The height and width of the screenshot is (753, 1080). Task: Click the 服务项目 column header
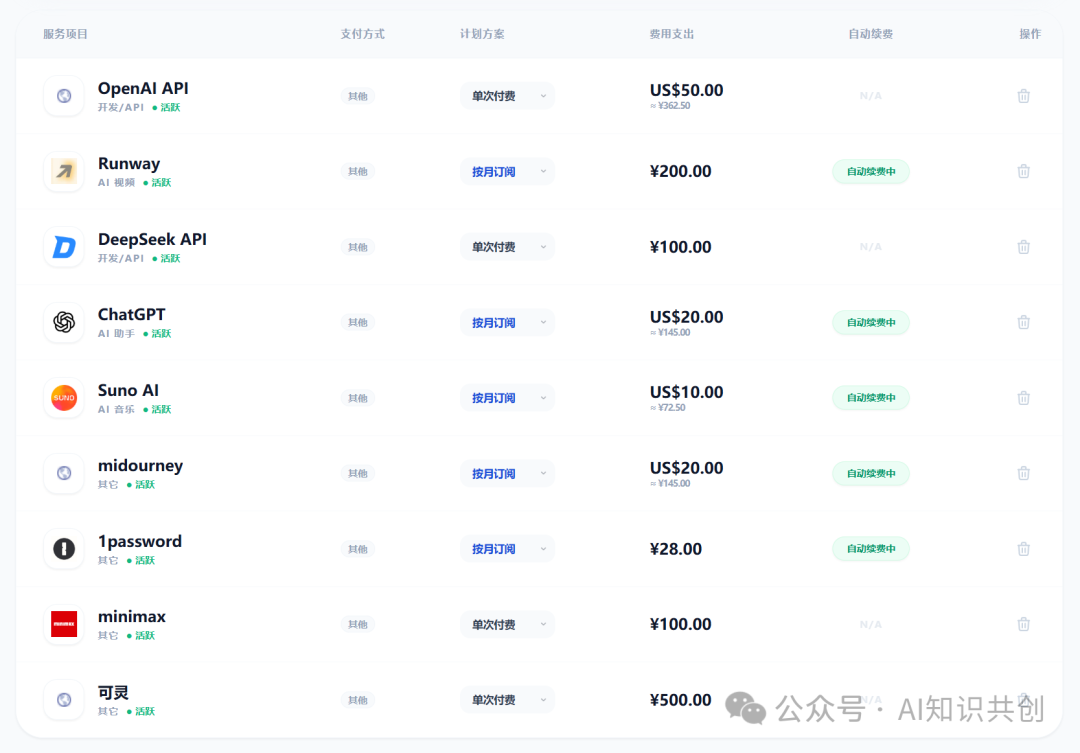coord(65,34)
